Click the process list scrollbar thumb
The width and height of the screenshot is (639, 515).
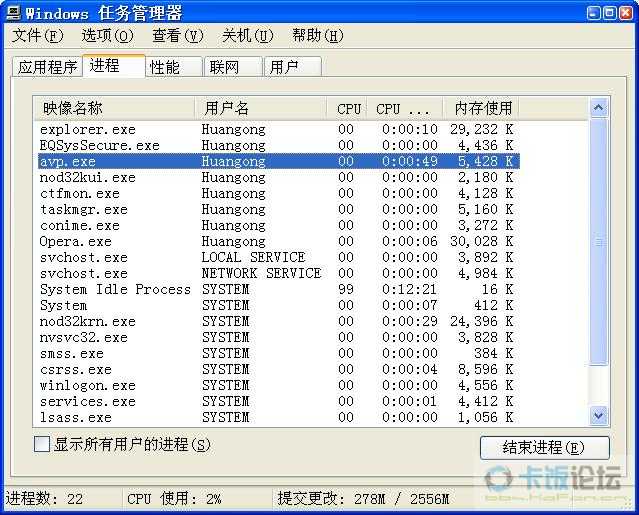598,241
